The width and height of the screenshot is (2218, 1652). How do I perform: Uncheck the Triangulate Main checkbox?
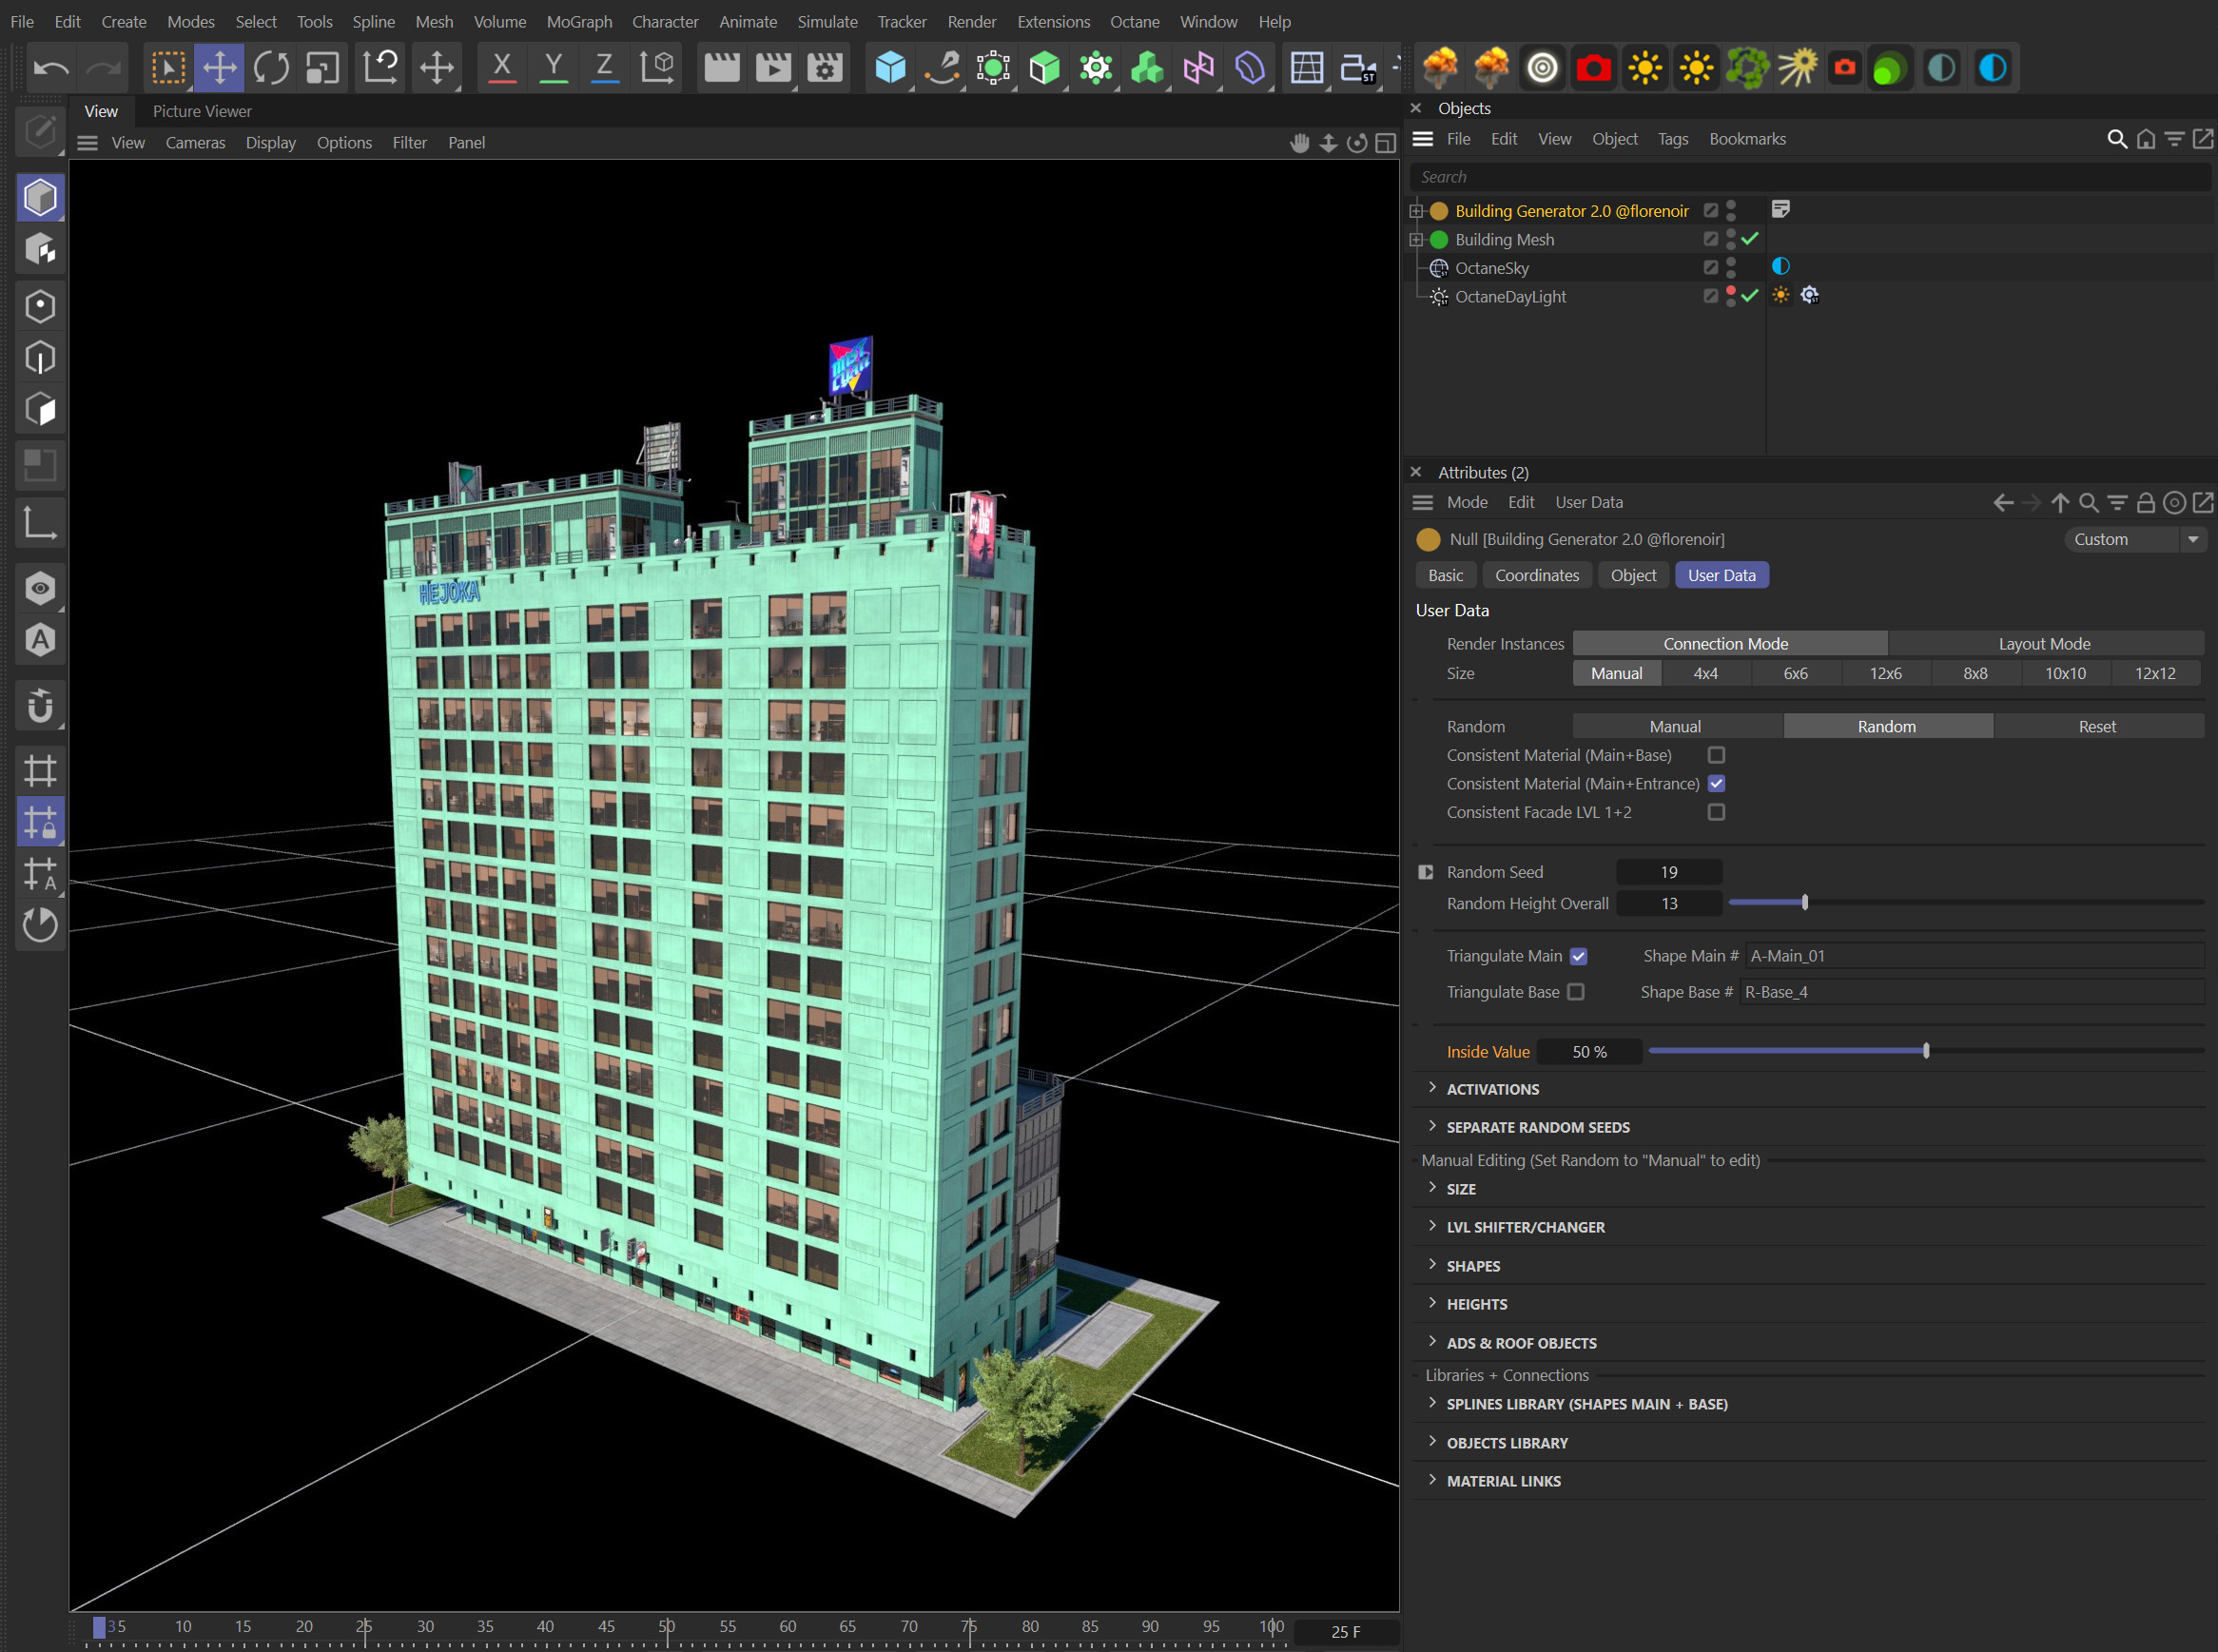point(1578,956)
